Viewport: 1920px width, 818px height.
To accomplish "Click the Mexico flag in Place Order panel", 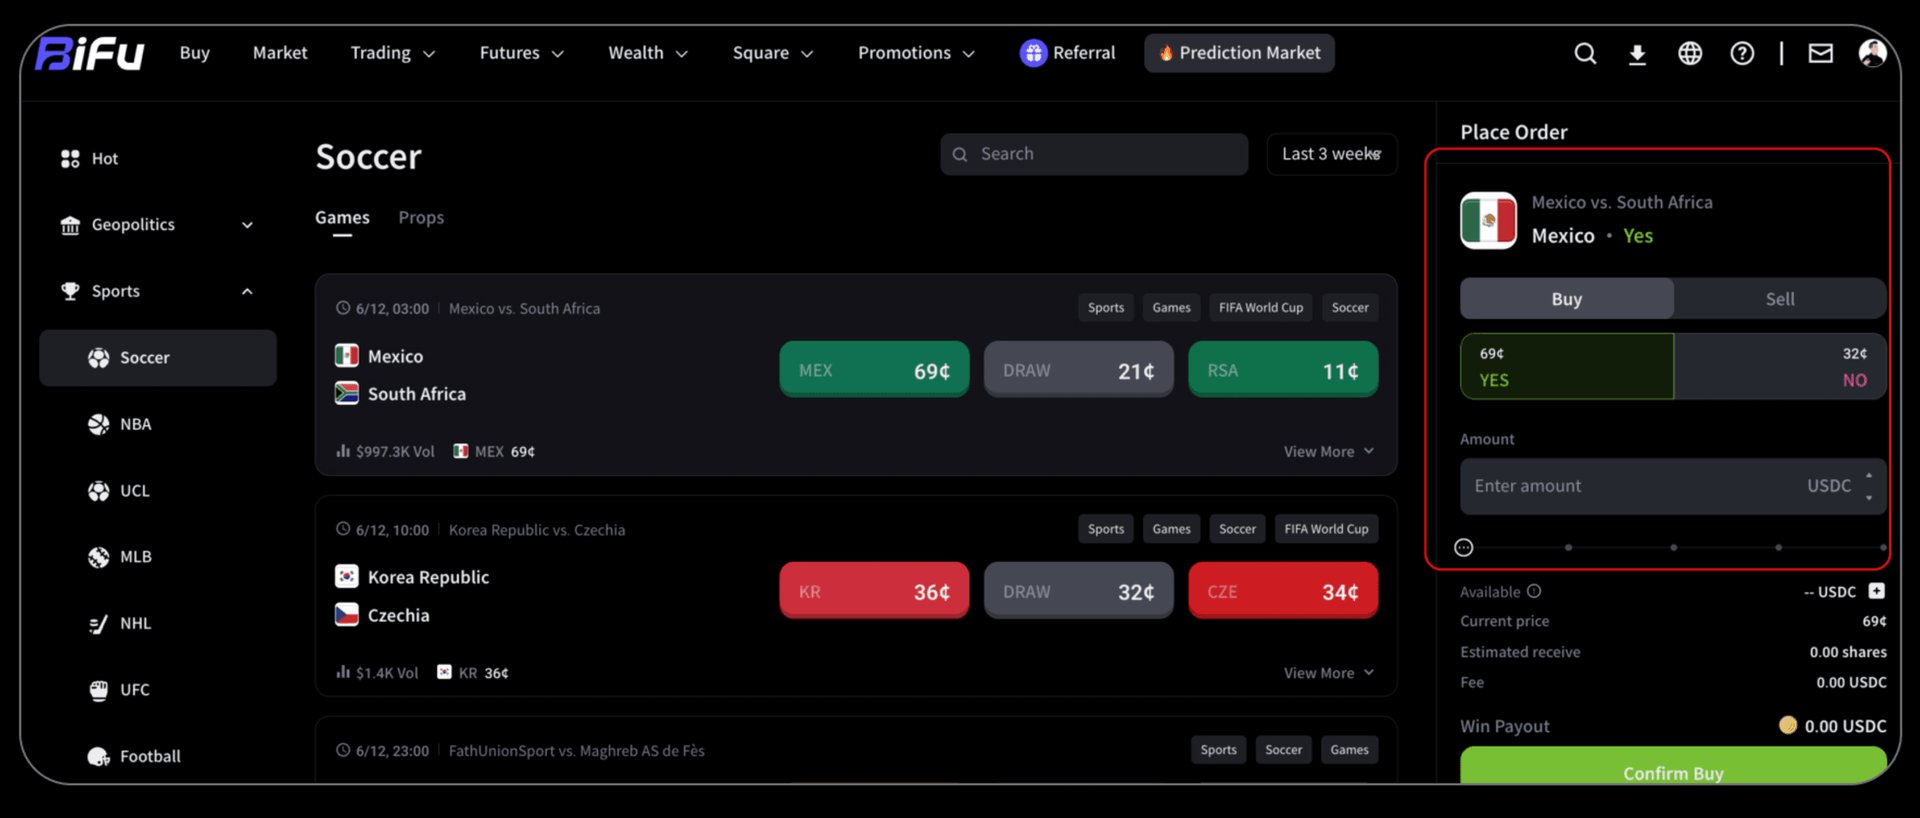I will pyautogui.click(x=1488, y=220).
